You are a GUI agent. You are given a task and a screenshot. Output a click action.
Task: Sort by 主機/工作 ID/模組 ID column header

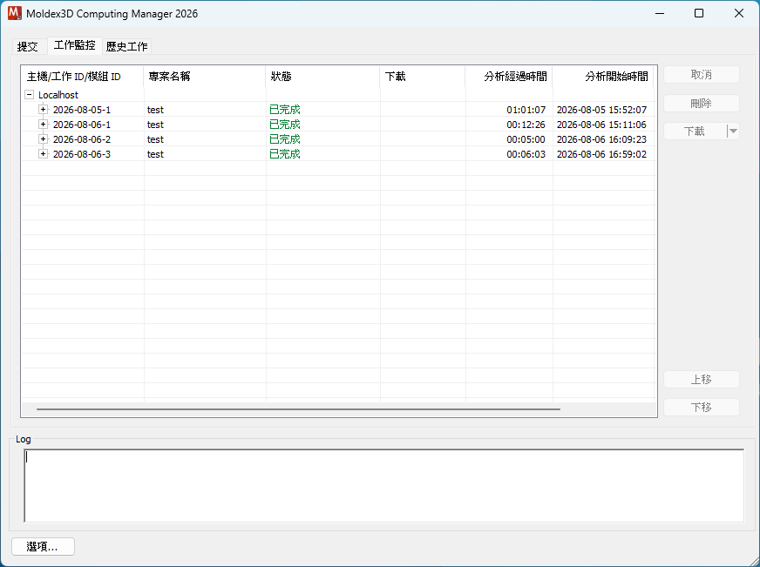[x=83, y=77]
